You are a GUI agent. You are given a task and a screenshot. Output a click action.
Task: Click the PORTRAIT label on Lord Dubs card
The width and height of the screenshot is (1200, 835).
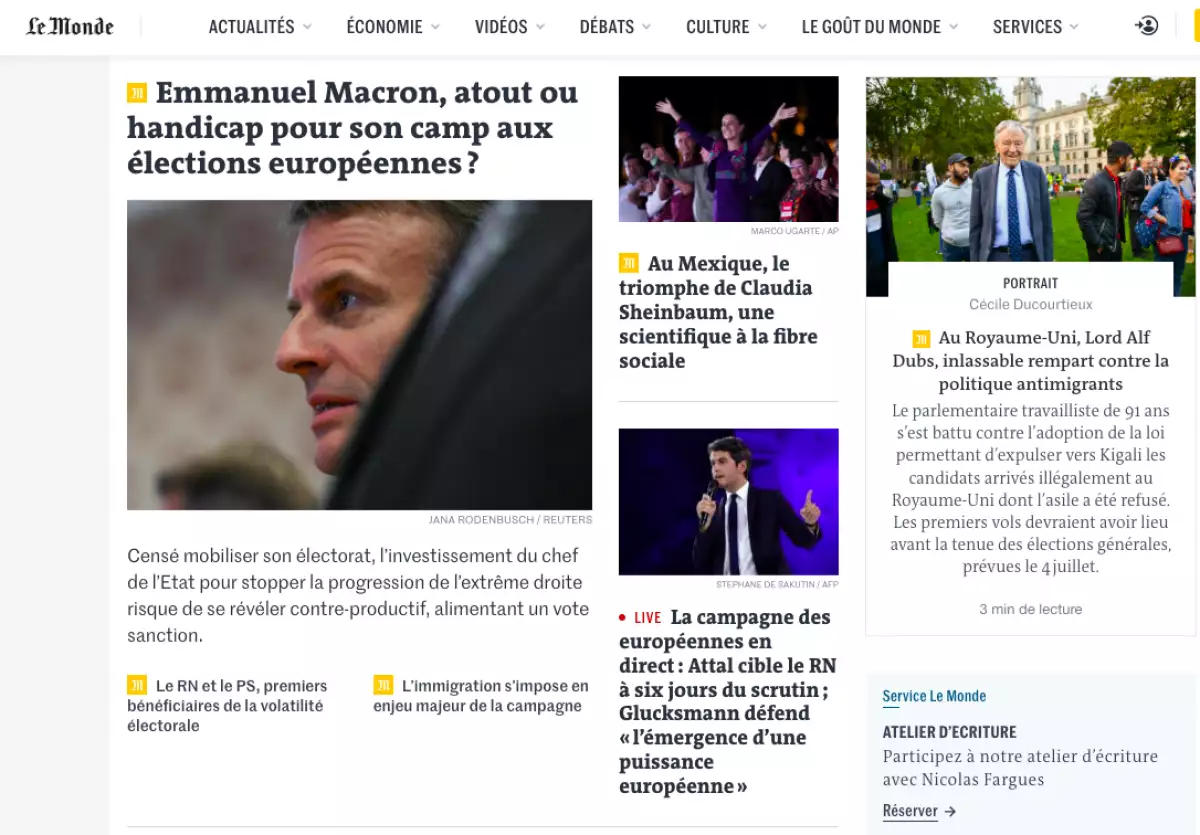tap(1030, 283)
